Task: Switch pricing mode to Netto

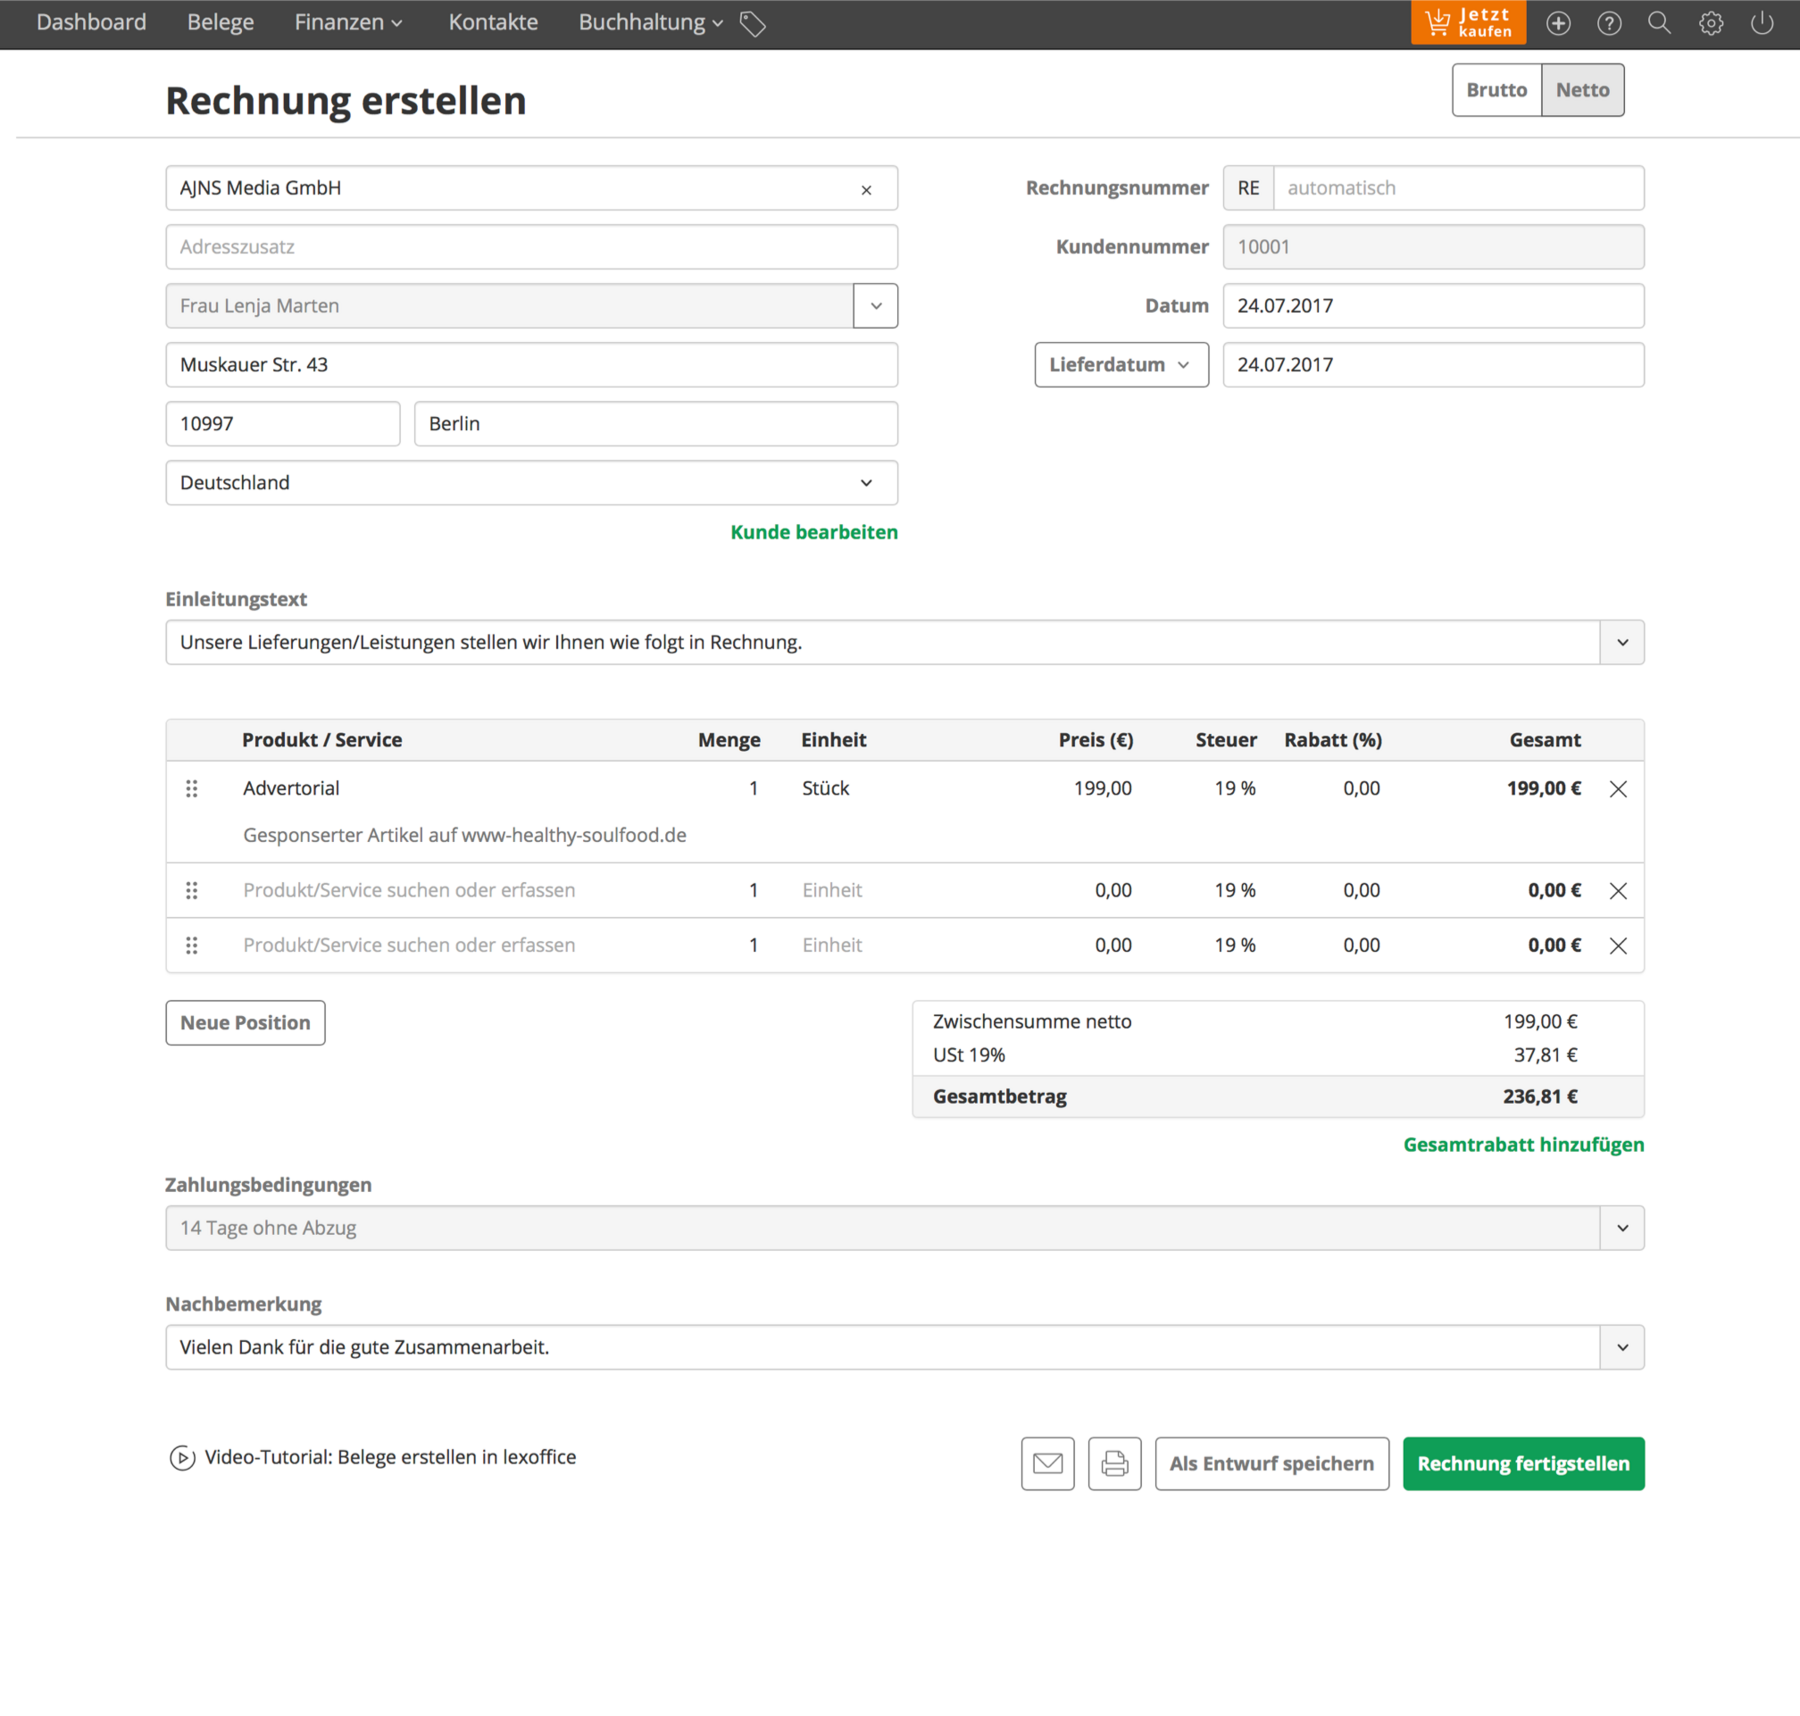Action: click(1582, 90)
